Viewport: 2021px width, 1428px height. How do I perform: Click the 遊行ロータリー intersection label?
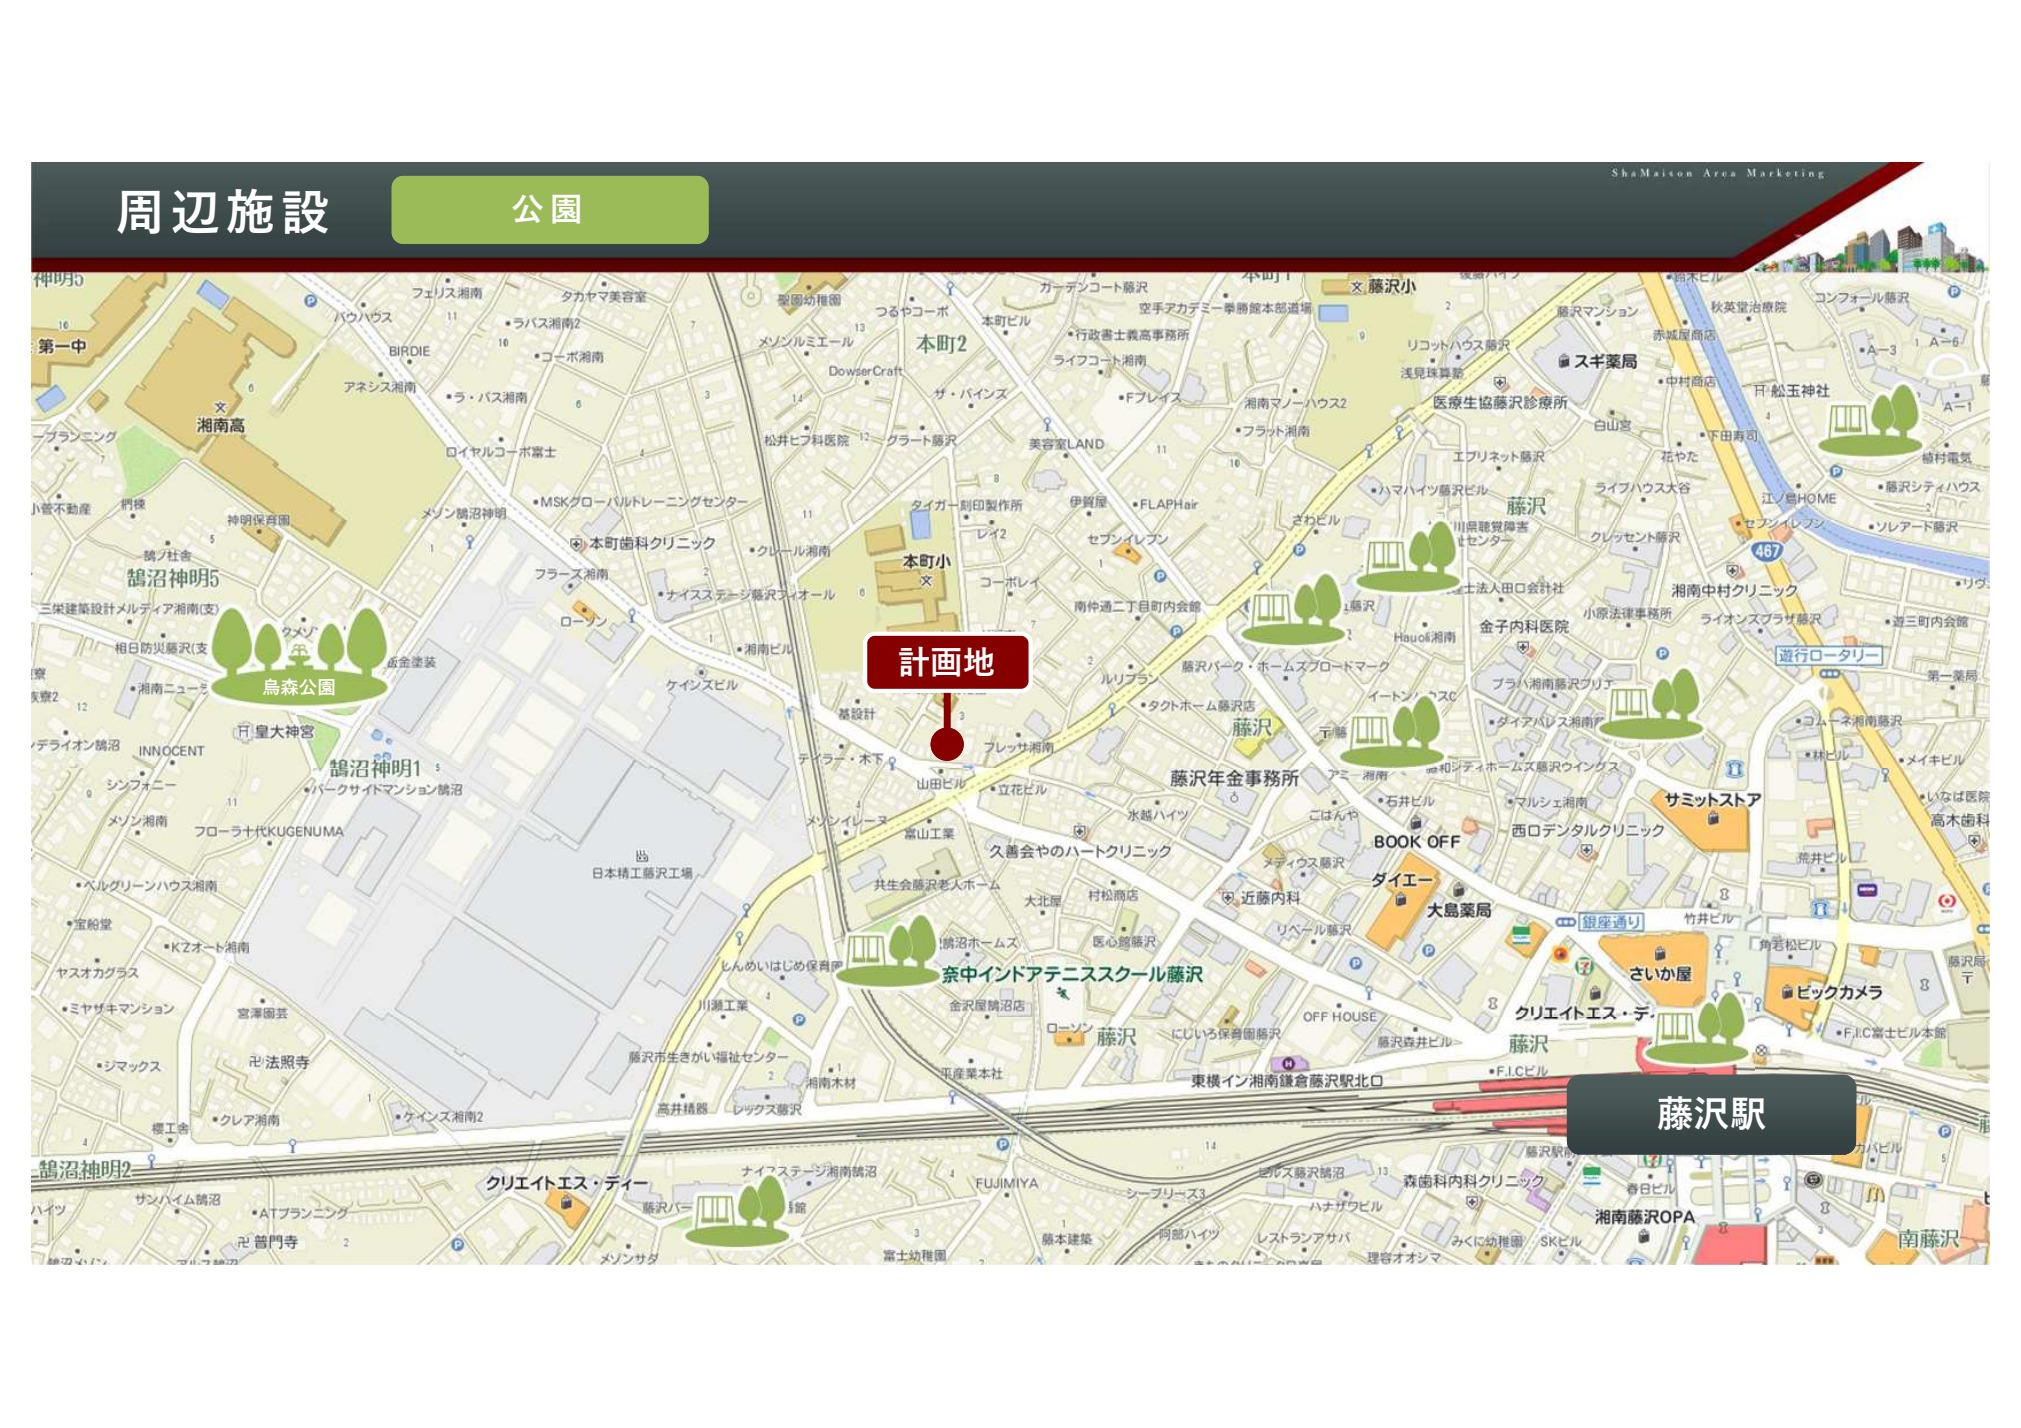[1829, 655]
